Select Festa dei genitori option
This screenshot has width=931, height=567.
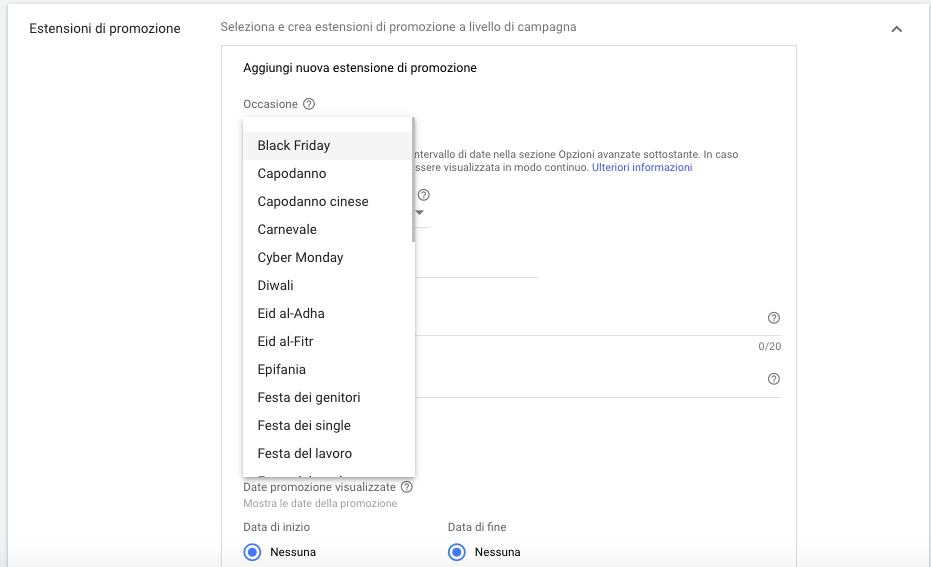(x=309, y=397)
